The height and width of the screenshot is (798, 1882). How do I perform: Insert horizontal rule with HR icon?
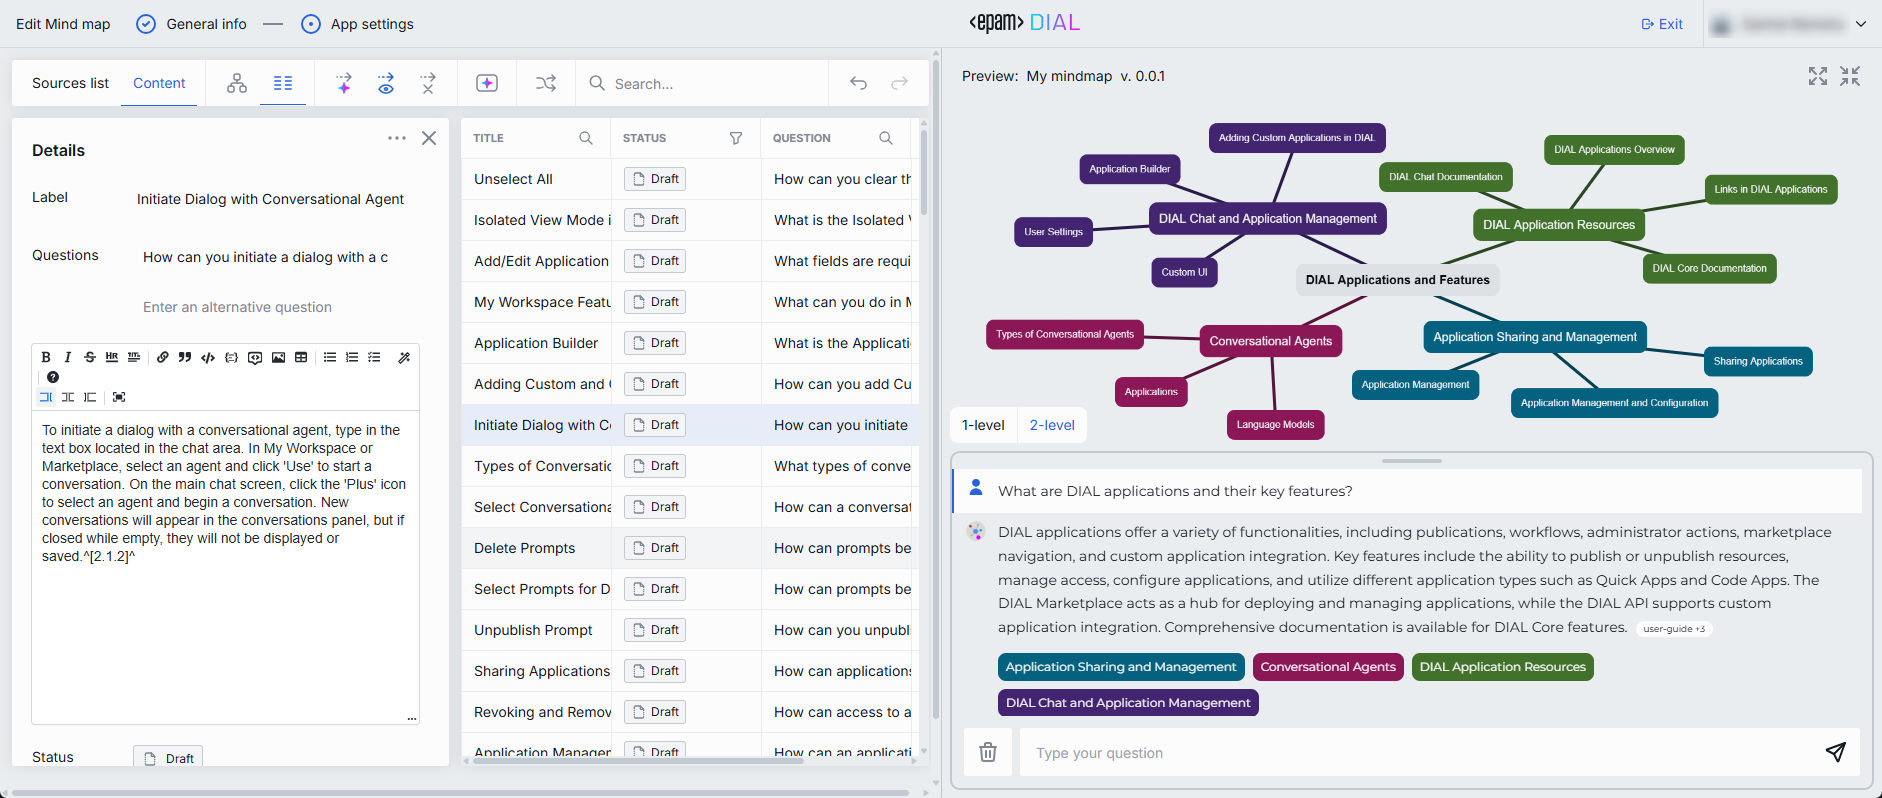[112, 357]
